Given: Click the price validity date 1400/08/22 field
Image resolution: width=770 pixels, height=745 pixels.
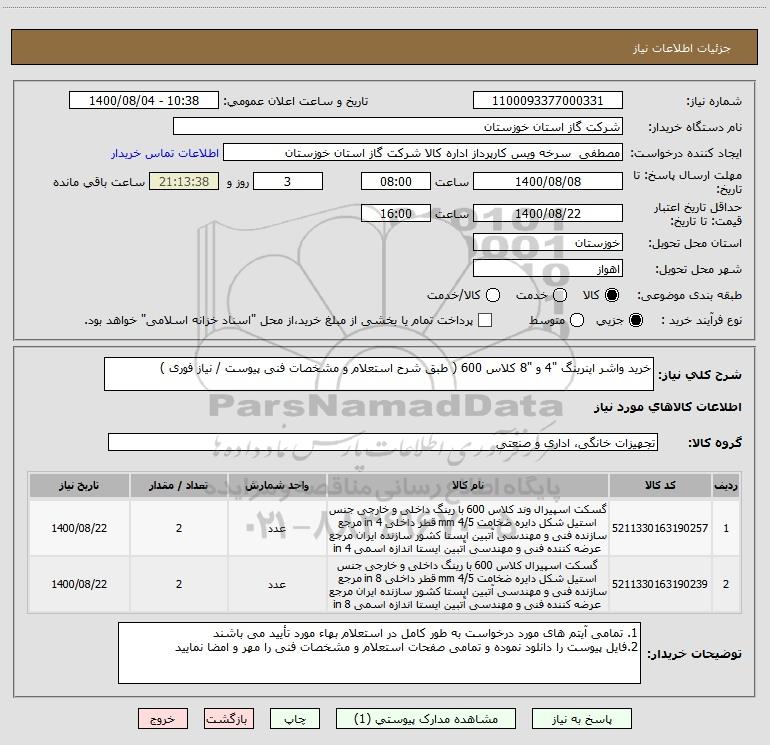Looking at the screenshot, I should (x=548, y=213).
